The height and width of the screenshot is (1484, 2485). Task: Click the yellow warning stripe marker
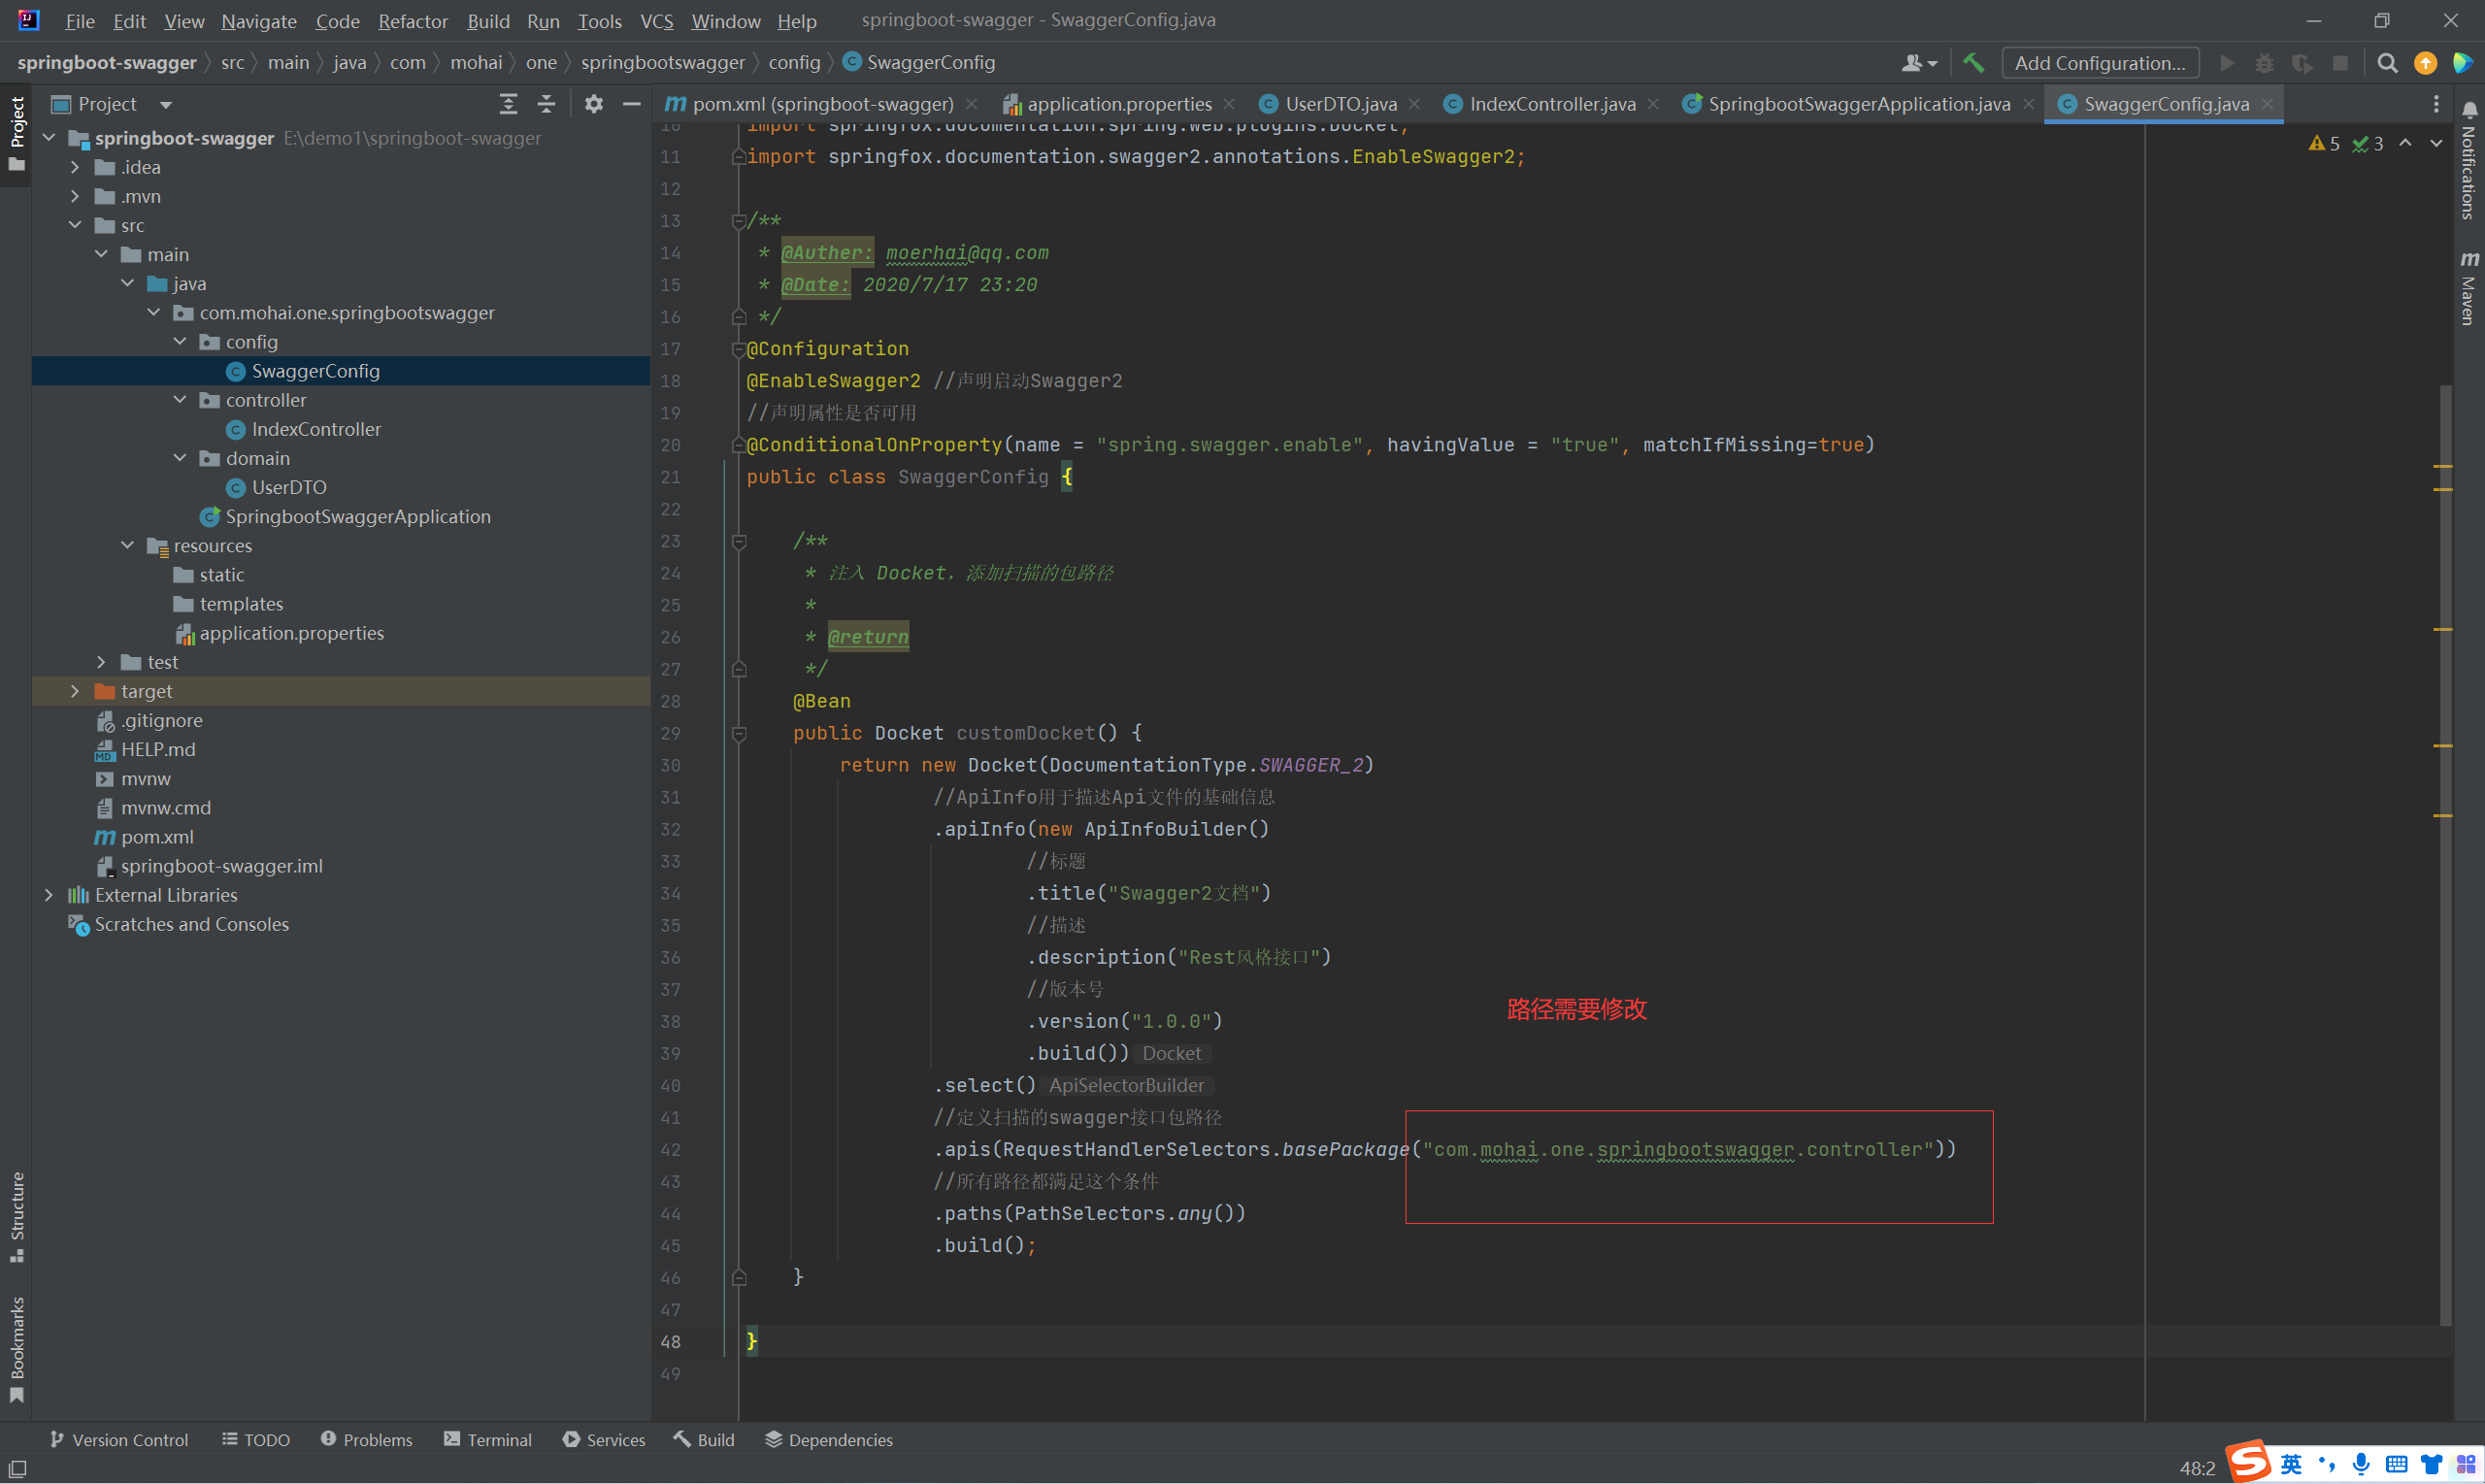2442,467
